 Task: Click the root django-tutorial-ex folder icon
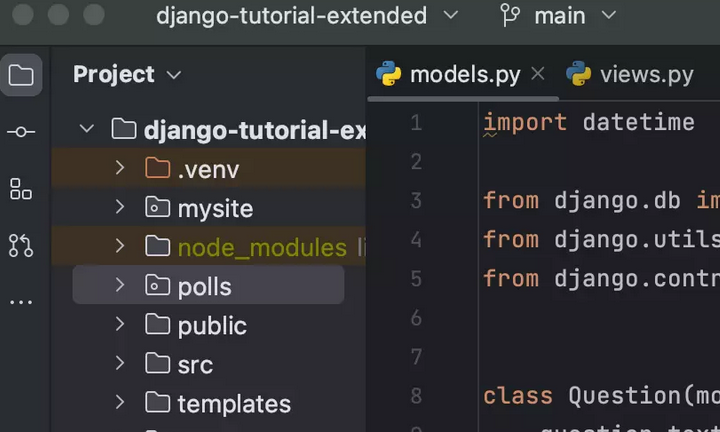124,129
